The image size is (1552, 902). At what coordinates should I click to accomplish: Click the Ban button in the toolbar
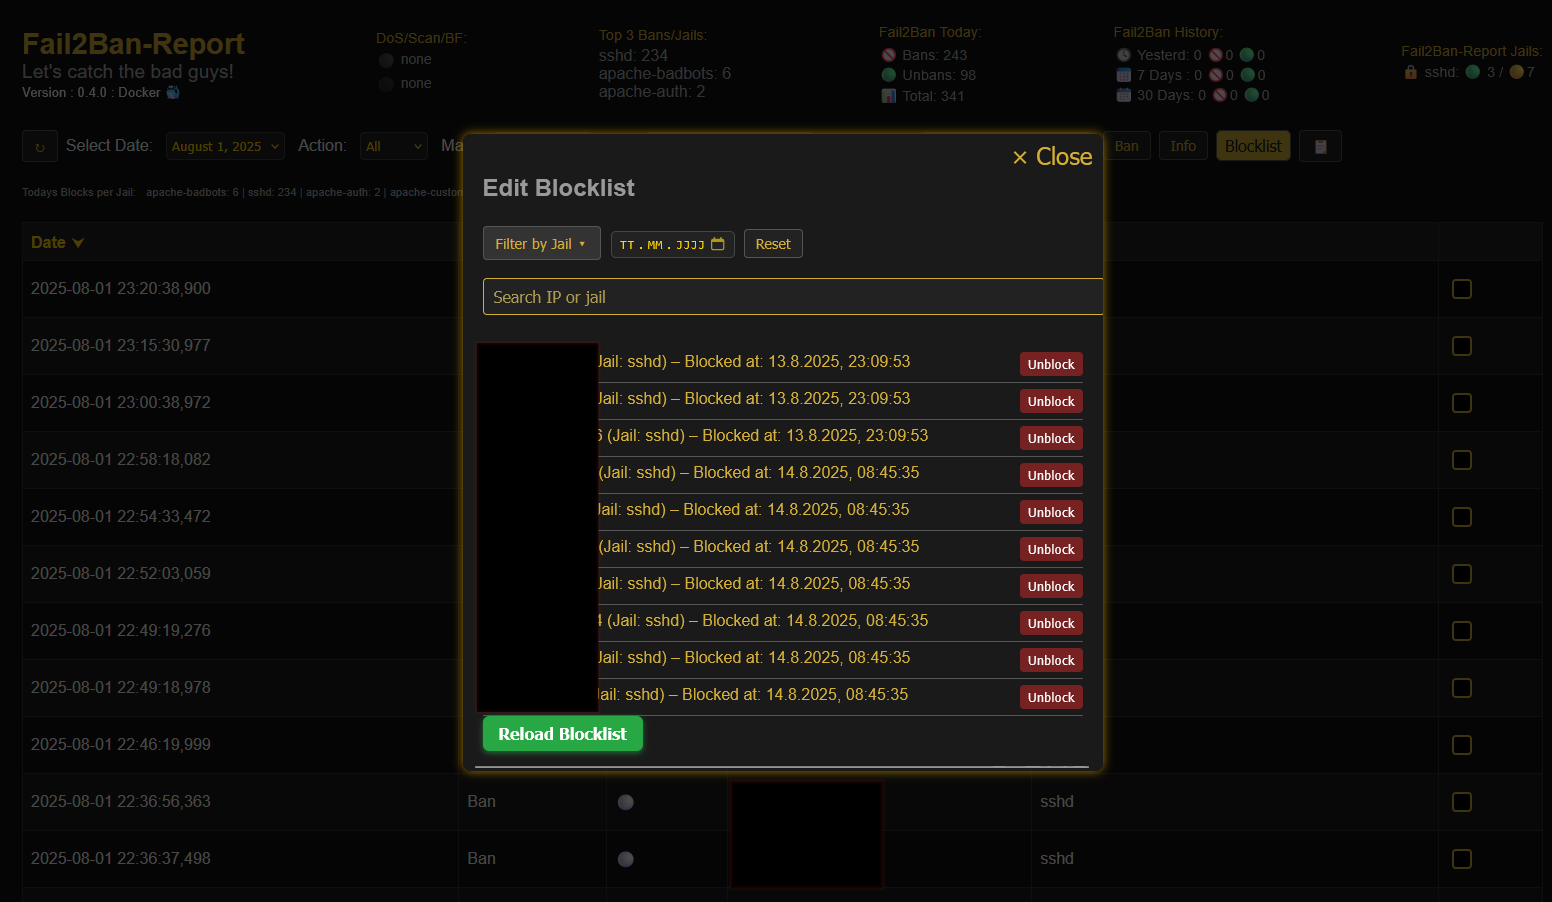click(x=1127, y=146)
